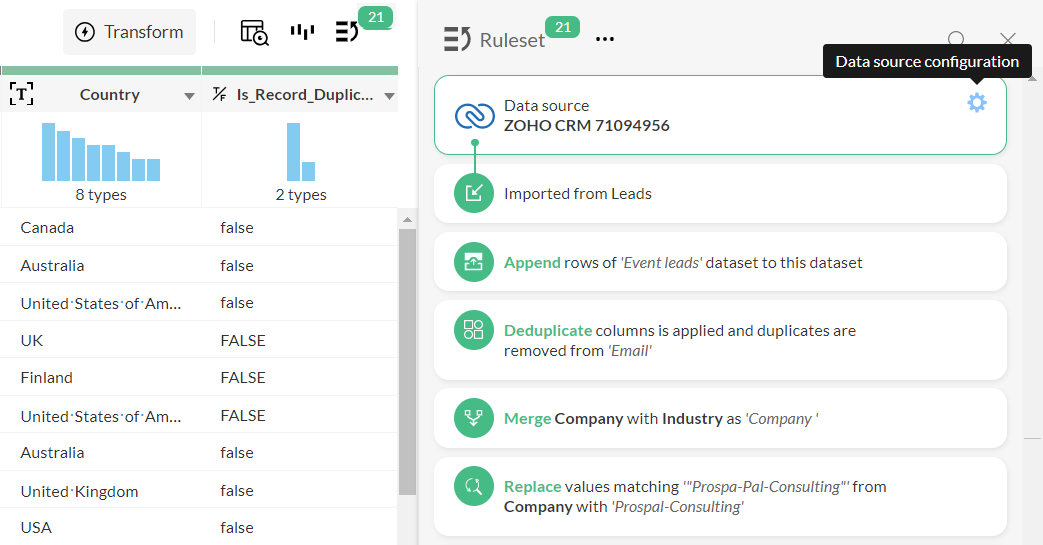Click the Country column text type icon
1043x545 pixels.
point(21,95)
